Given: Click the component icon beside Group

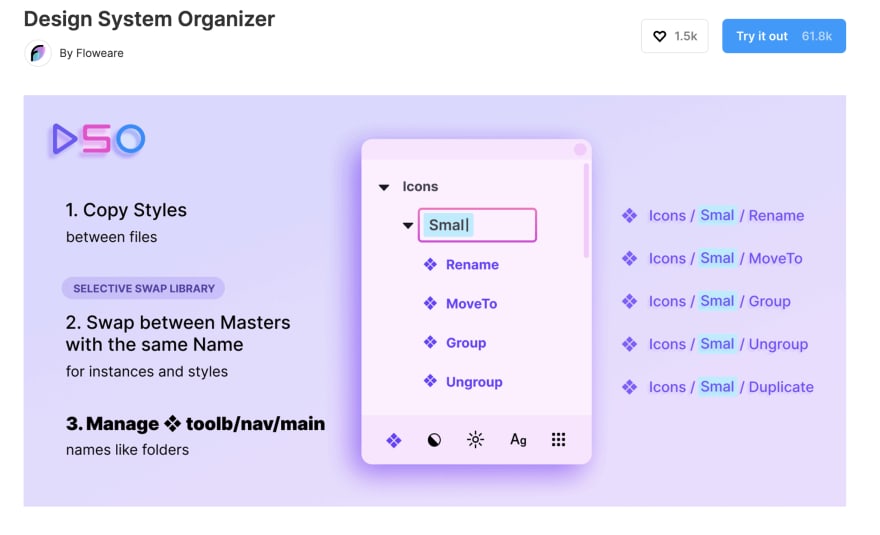Looking at the screenshot, I should tap(430, 342).
